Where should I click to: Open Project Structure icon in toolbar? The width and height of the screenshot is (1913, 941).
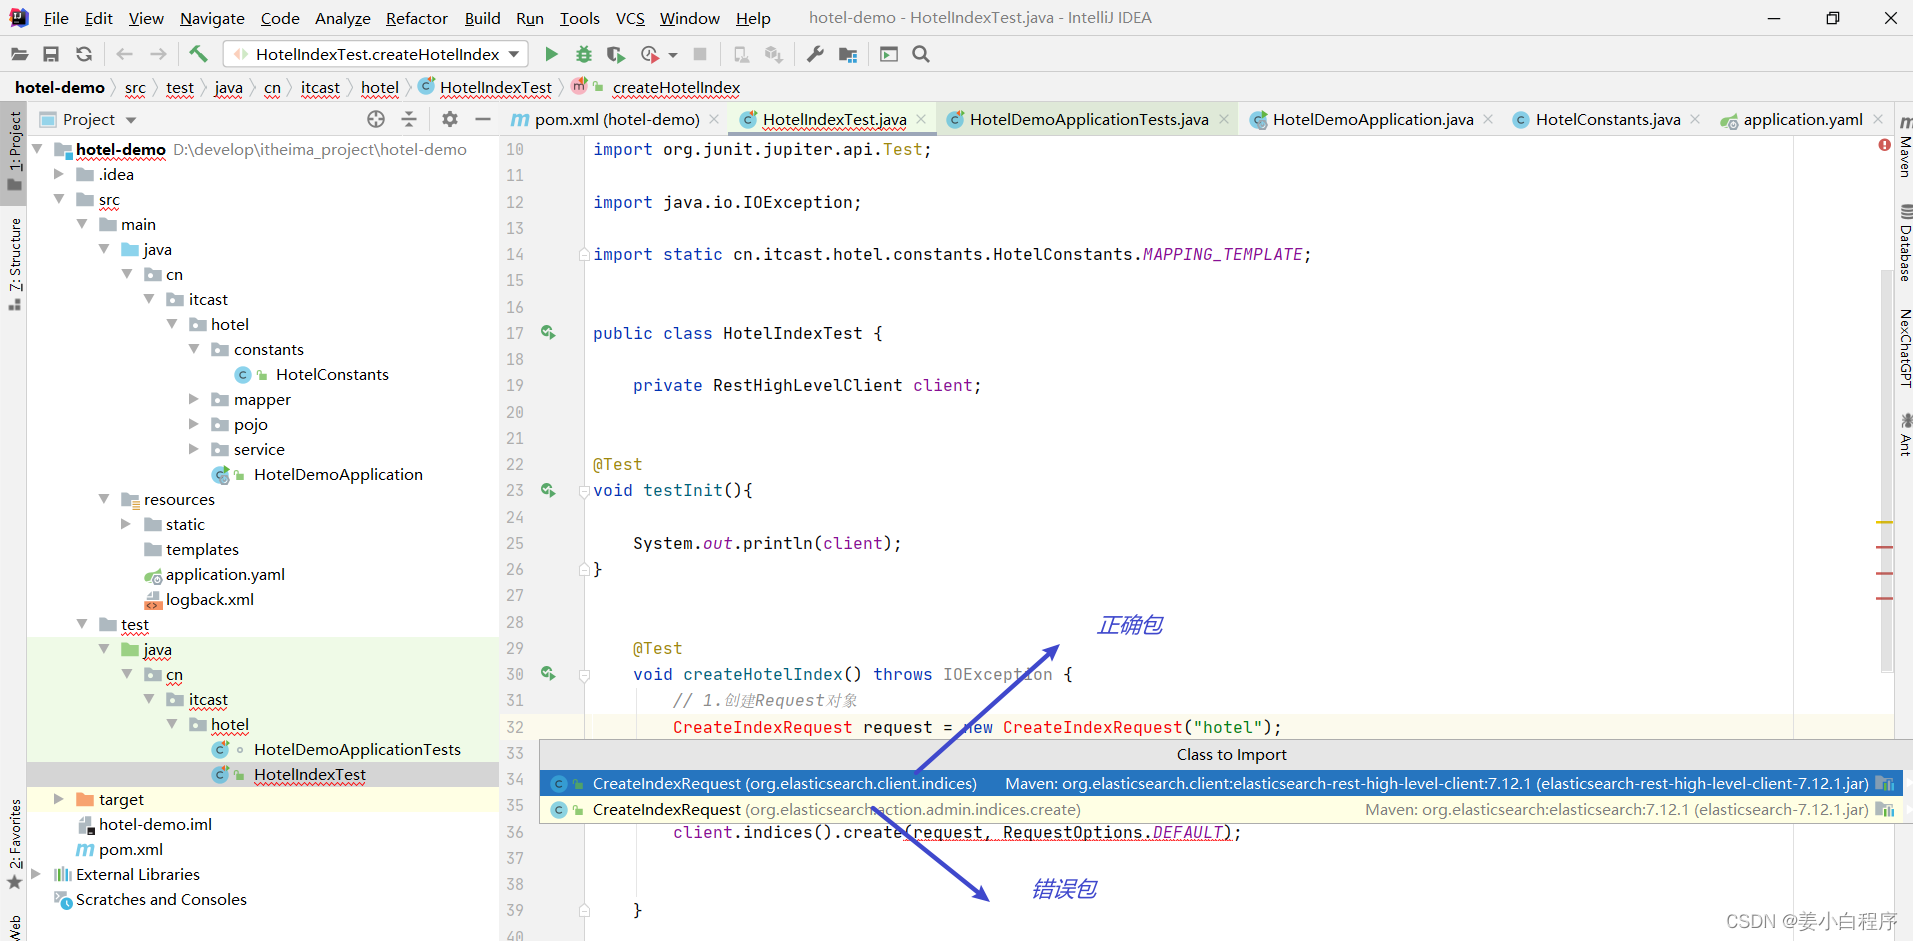848,54
